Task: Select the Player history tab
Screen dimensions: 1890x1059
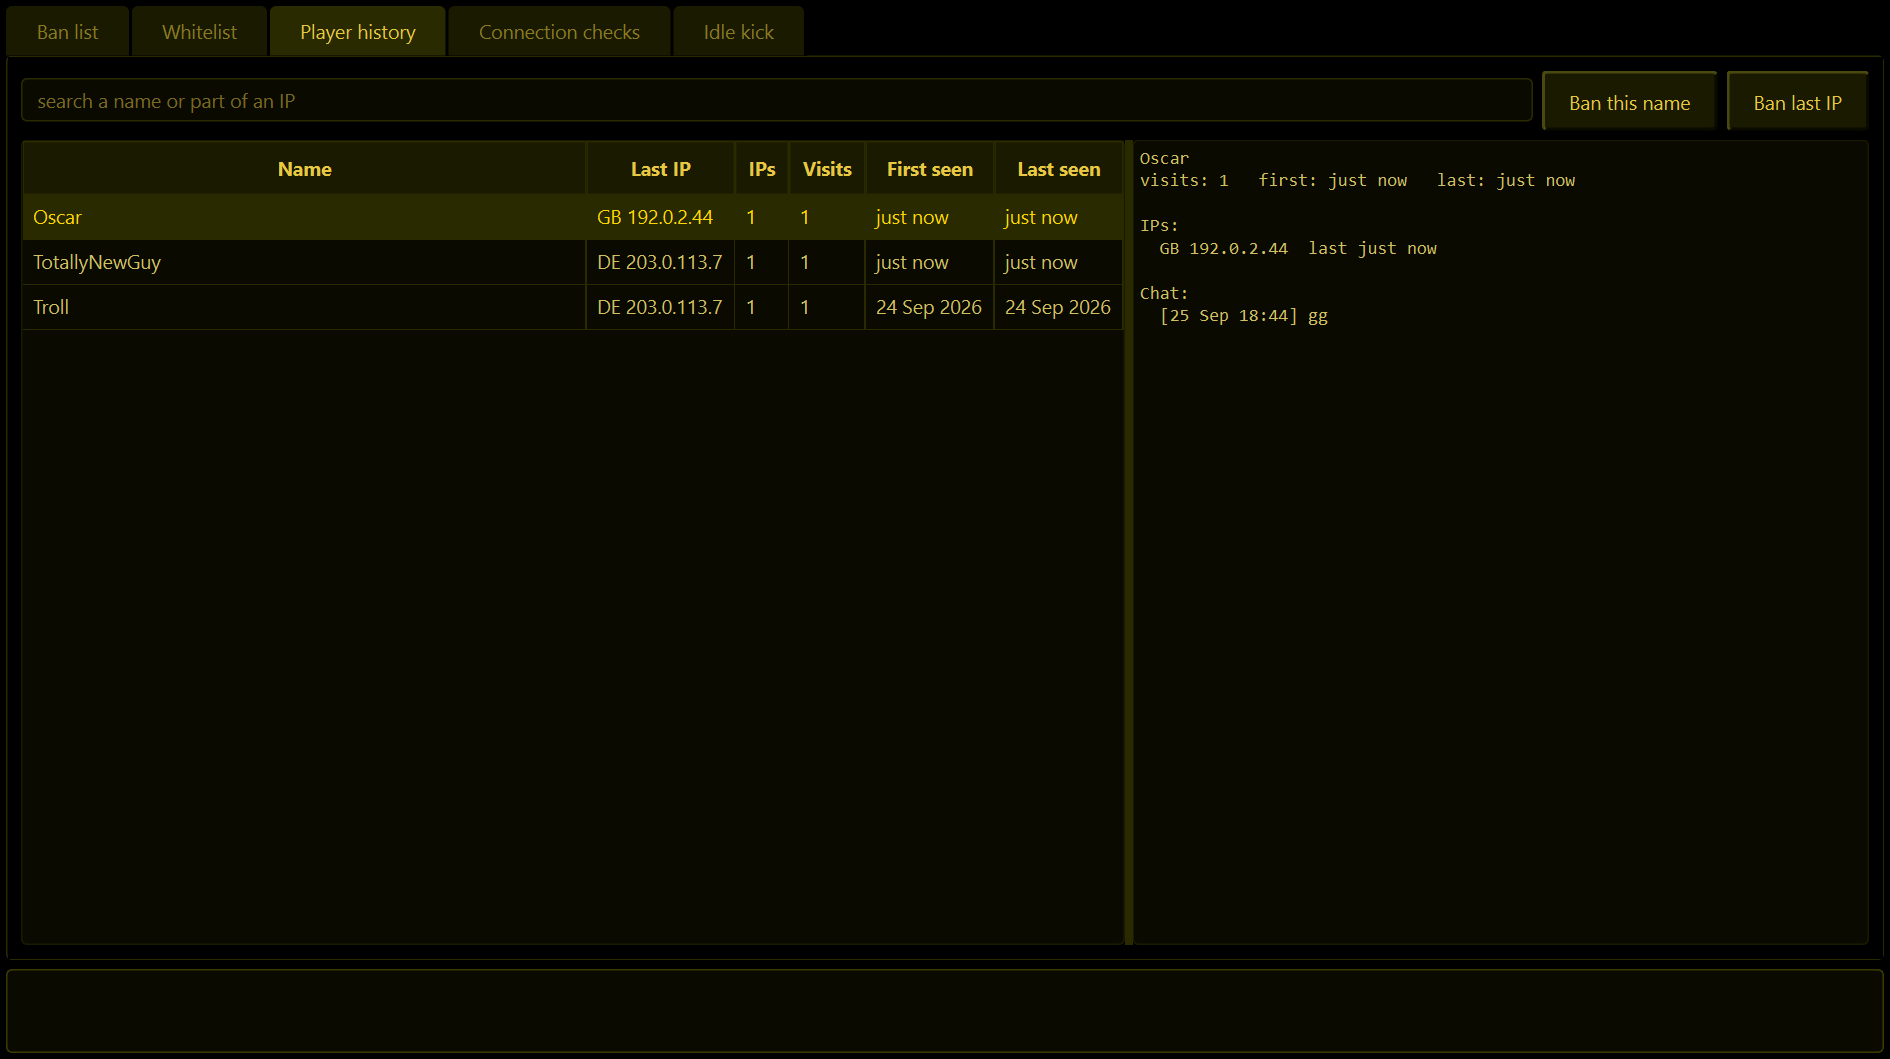Action: click(358, 32)
